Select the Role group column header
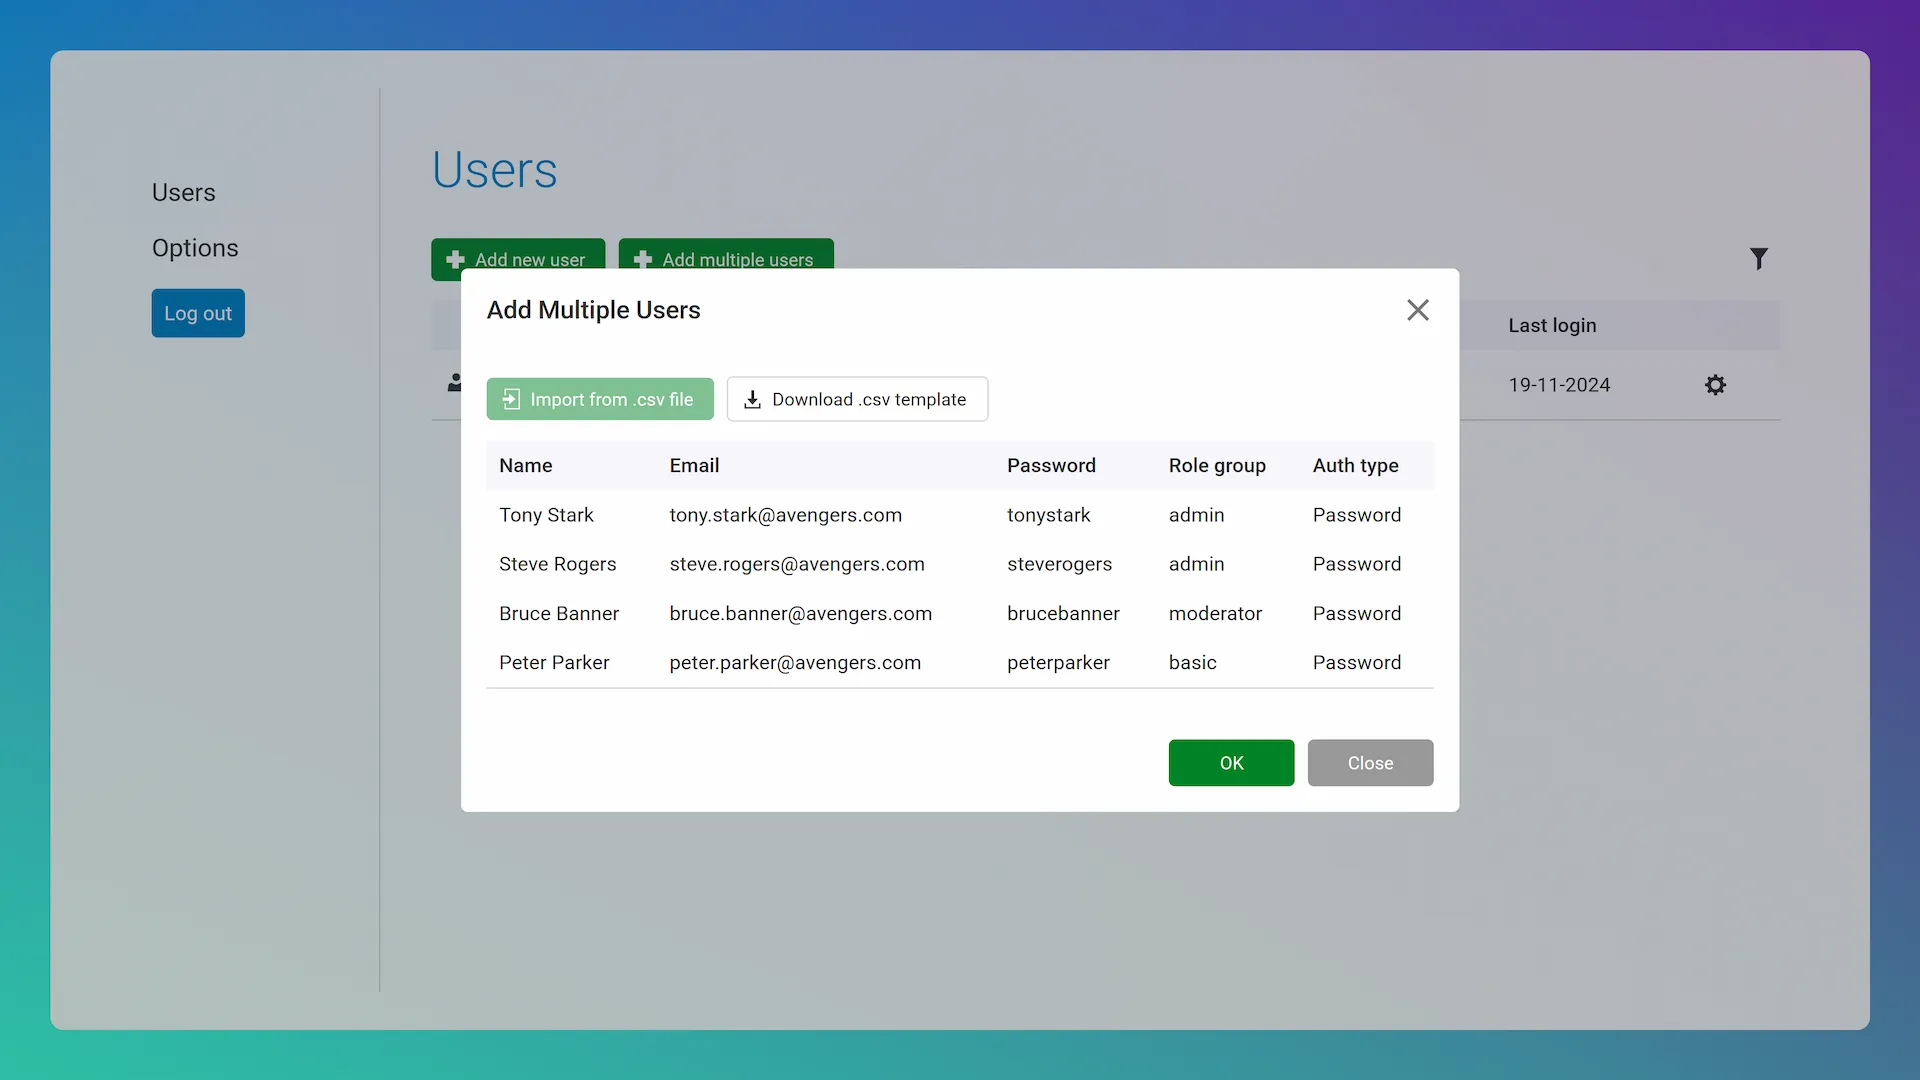 (x=1217, y=465)
